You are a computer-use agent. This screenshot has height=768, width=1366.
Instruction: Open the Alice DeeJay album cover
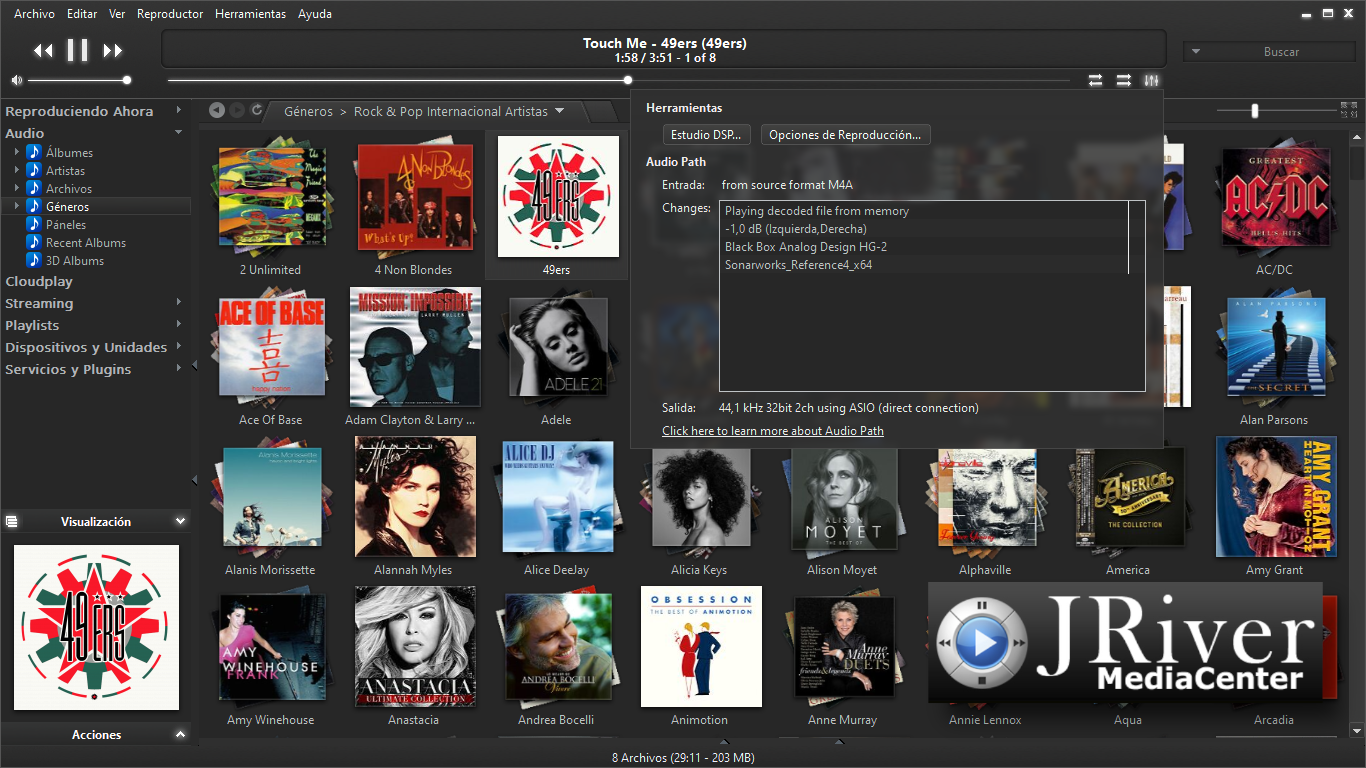(x=558, y=496)
